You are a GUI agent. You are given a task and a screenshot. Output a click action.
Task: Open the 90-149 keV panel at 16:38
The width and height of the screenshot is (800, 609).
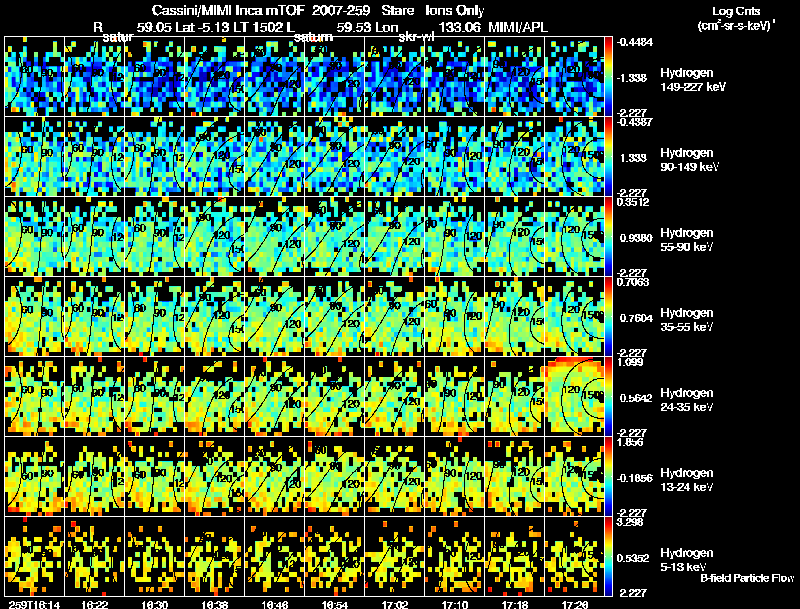click(x=214, y=157)
